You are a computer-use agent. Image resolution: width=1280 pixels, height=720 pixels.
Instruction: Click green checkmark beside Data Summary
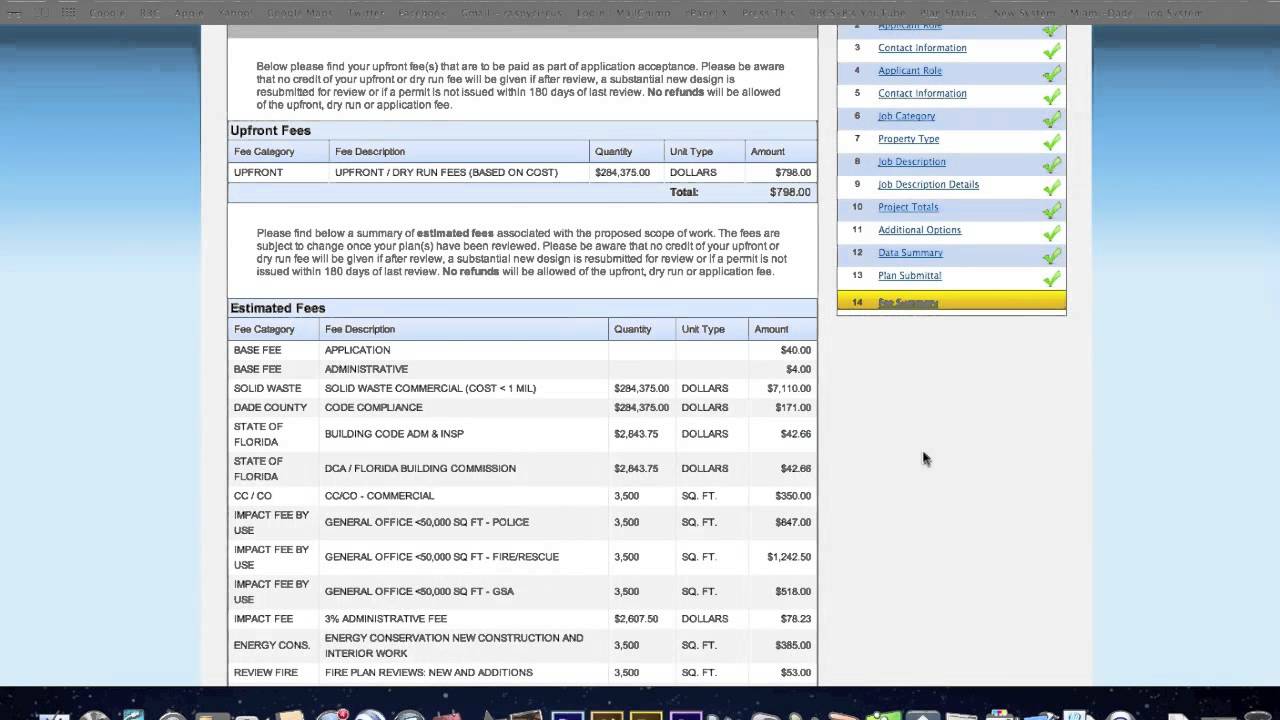(x=1051, y=256)
